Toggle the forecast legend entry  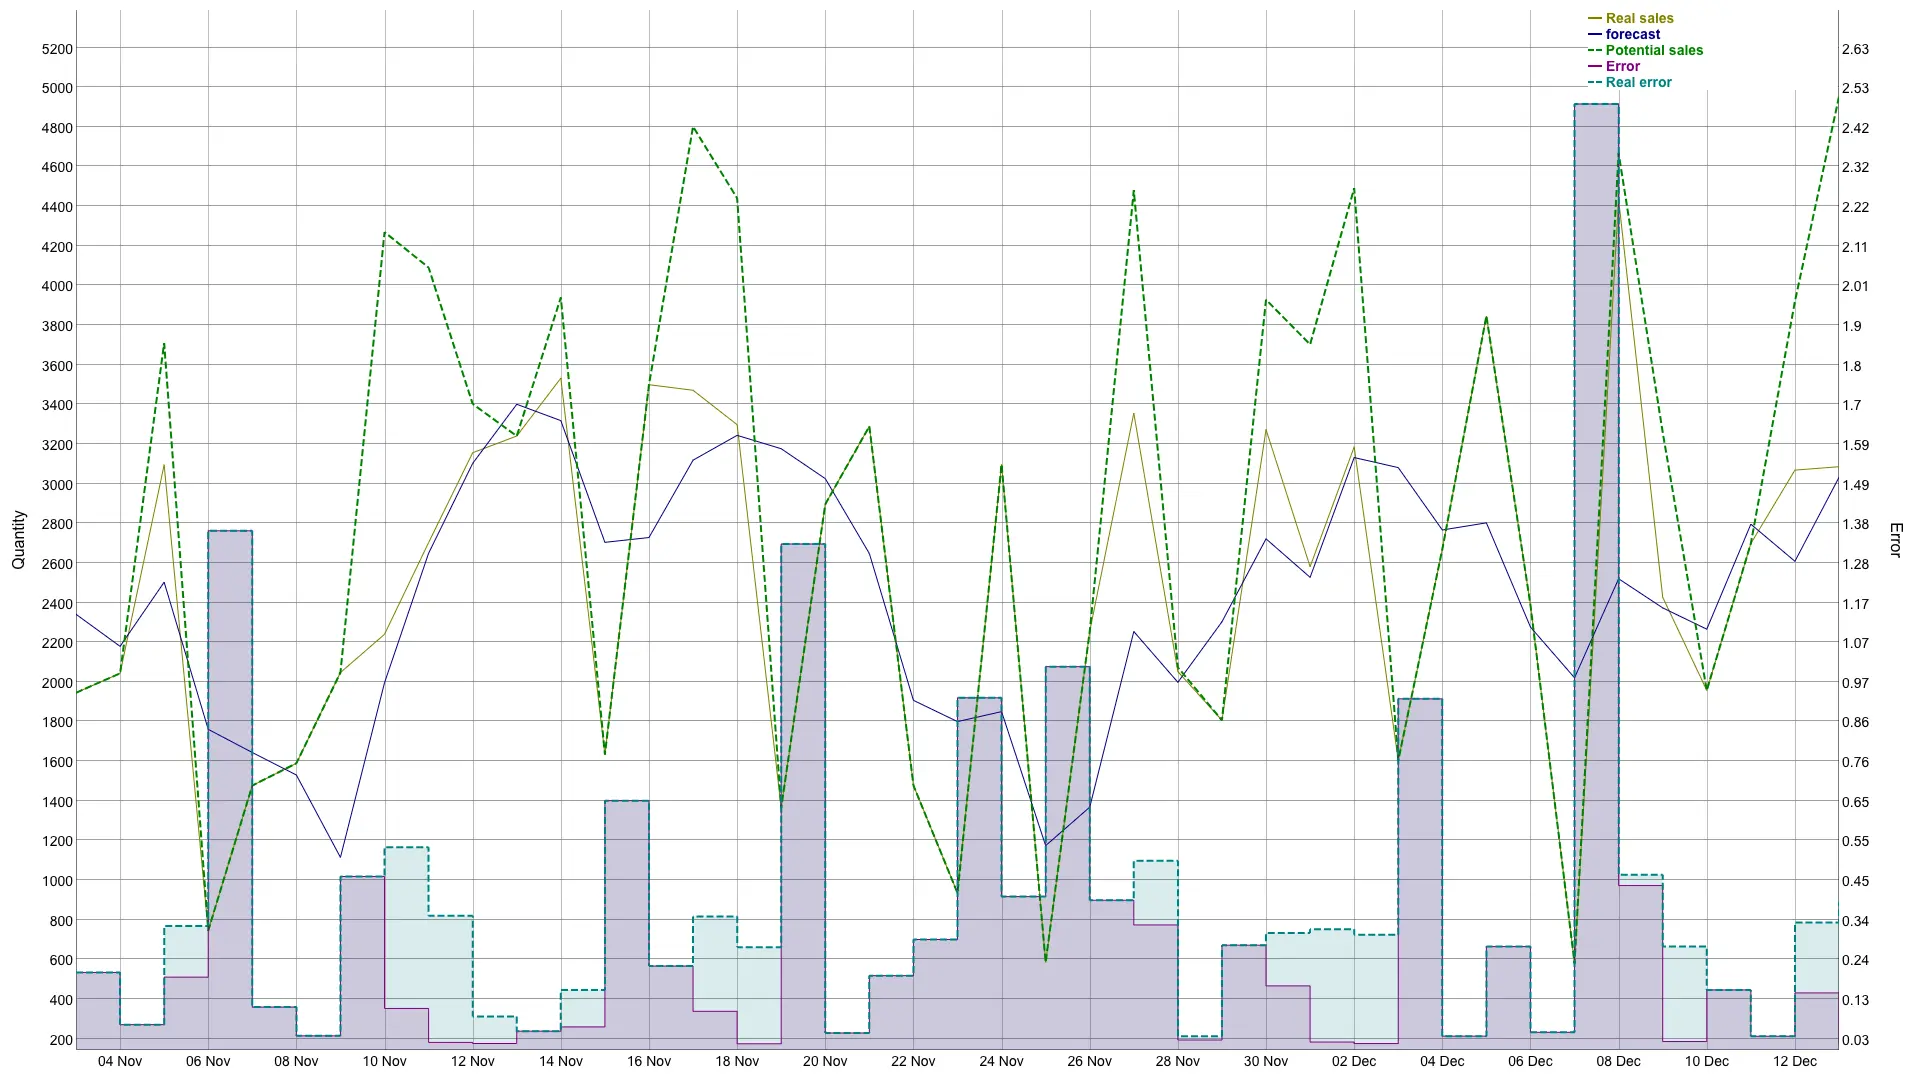pos(1624,34)
